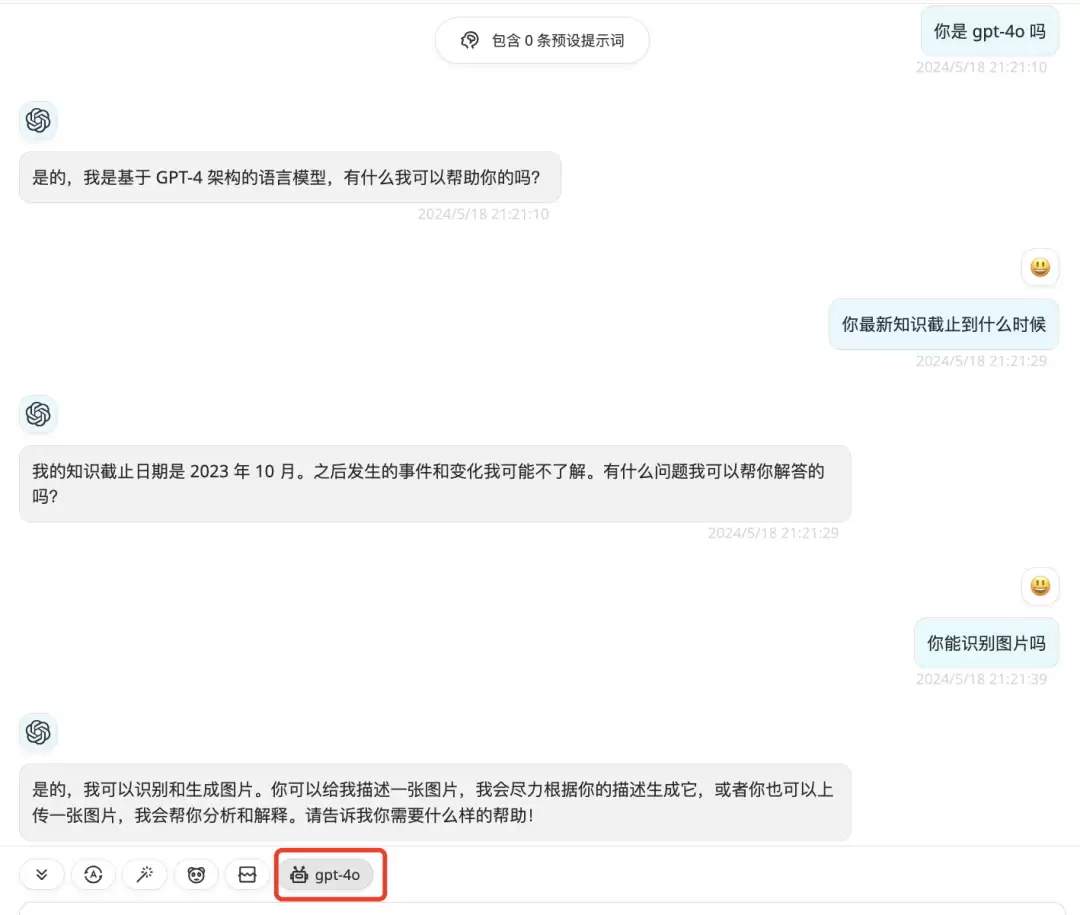Click the brain icon in preset prompt pill

470,41
